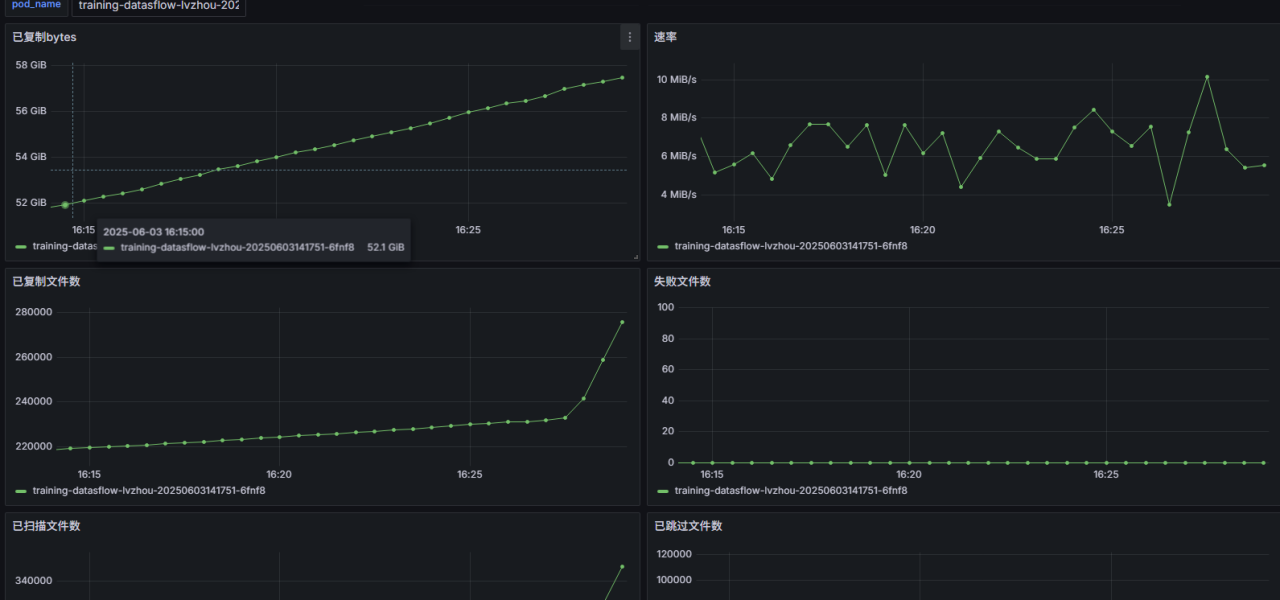1280x600 pixels.
Task: Toggle the truncated legend label in 已复制bytes panel
Action: point(63,246)
